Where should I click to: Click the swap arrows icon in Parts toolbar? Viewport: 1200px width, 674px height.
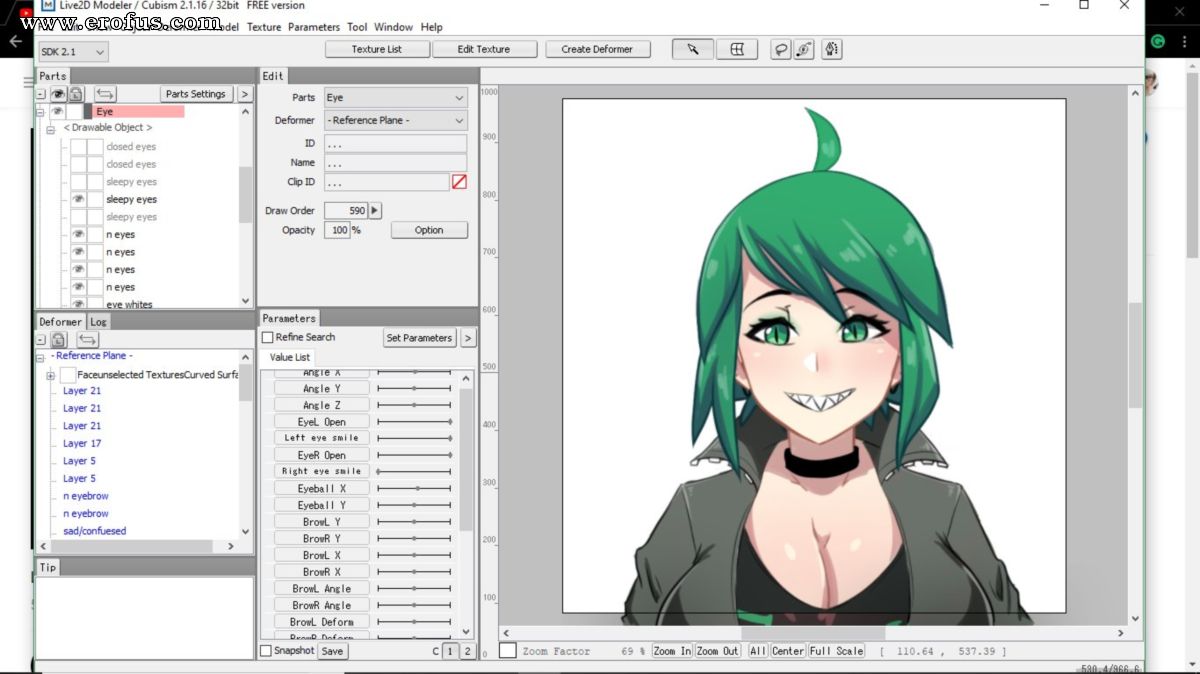105,94
